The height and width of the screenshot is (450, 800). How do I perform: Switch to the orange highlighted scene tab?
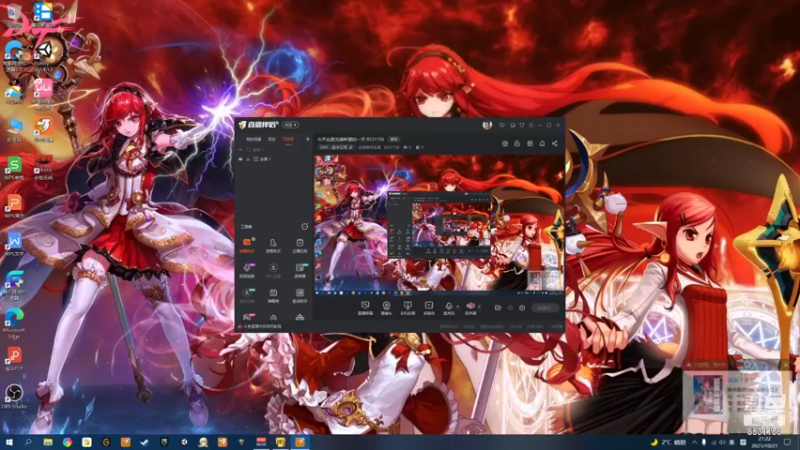[288, 139]
